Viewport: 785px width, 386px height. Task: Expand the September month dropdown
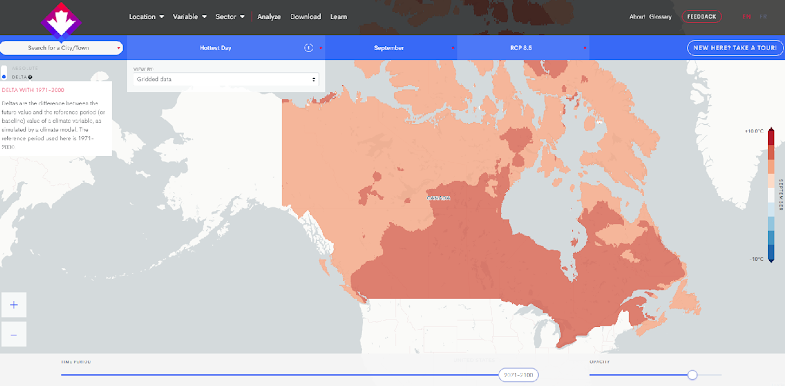tap(391, 48)
